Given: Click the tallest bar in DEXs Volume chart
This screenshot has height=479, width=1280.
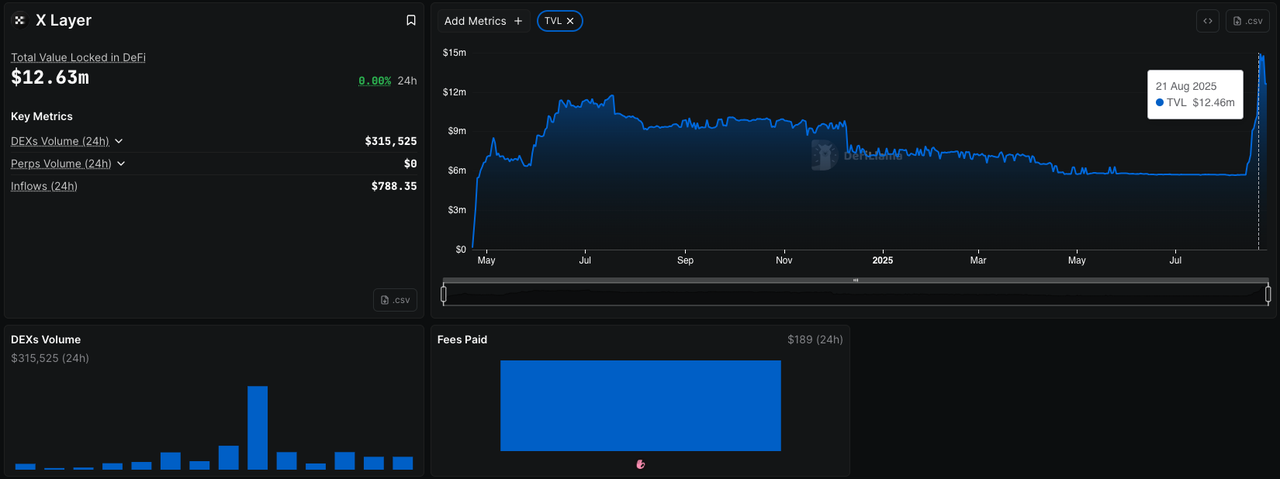Looking at the screenshot, I should [257, 427].
